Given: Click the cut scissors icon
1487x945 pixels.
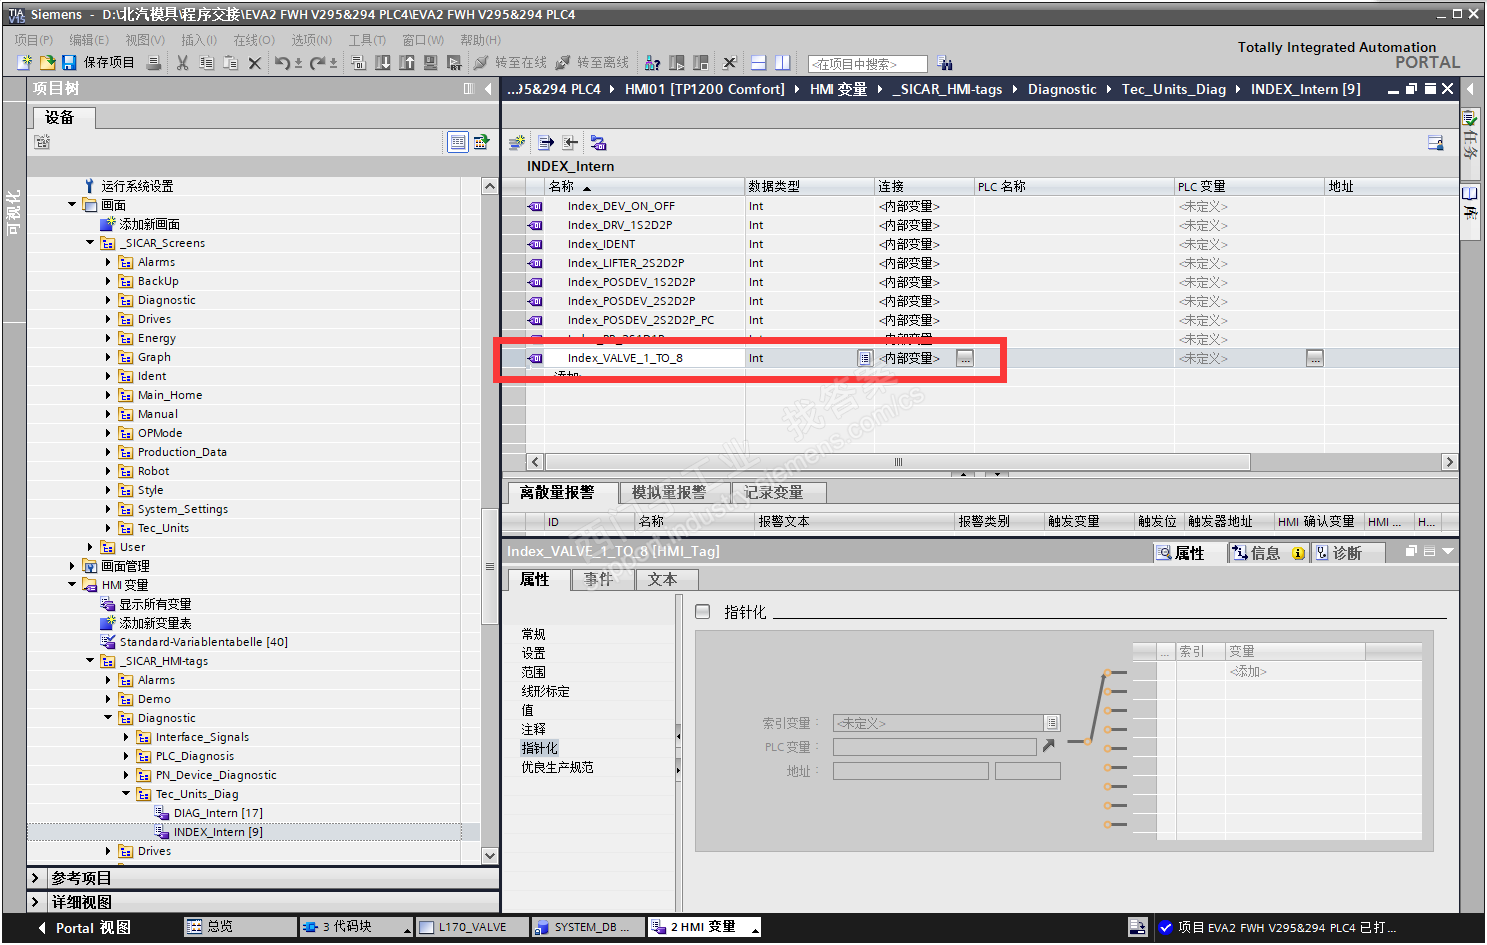Looking at the screenshot, I should tap(182, 63).
